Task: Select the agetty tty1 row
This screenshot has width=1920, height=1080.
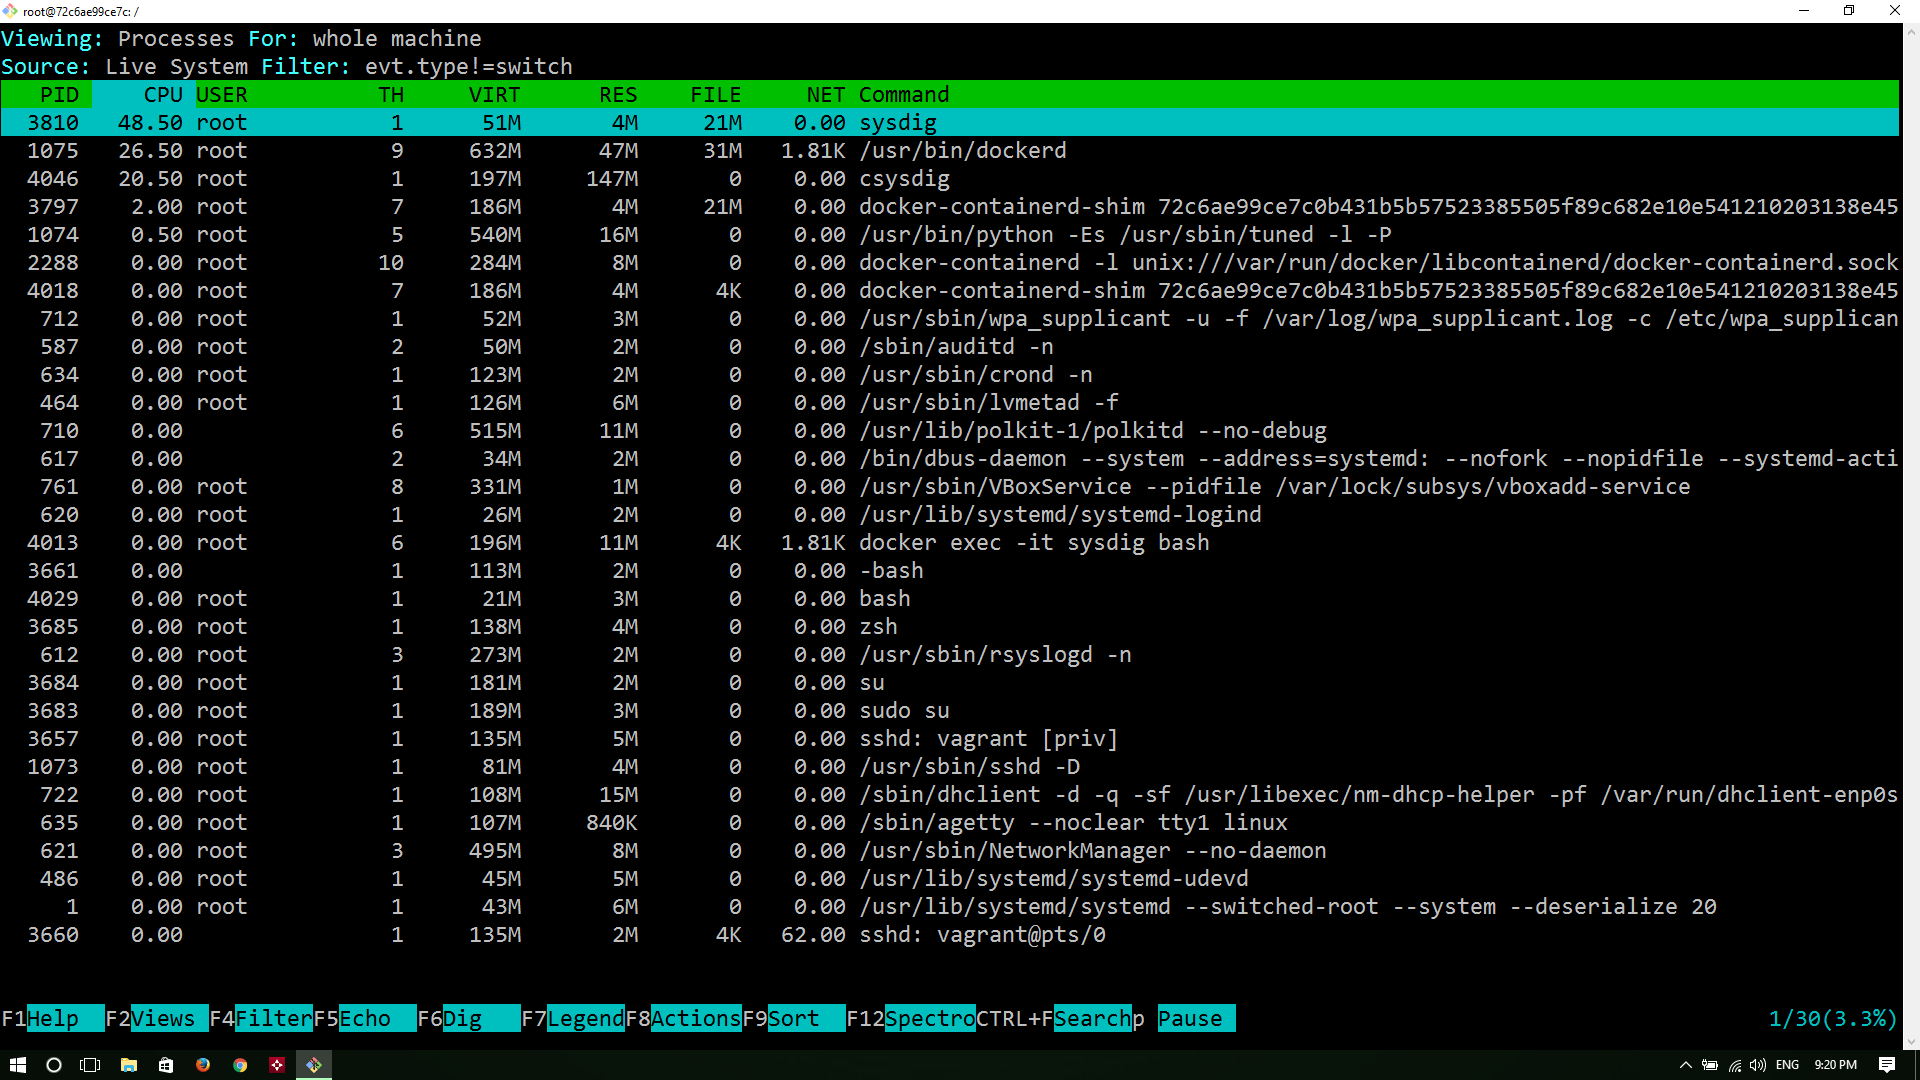Action: pos(950,822)
